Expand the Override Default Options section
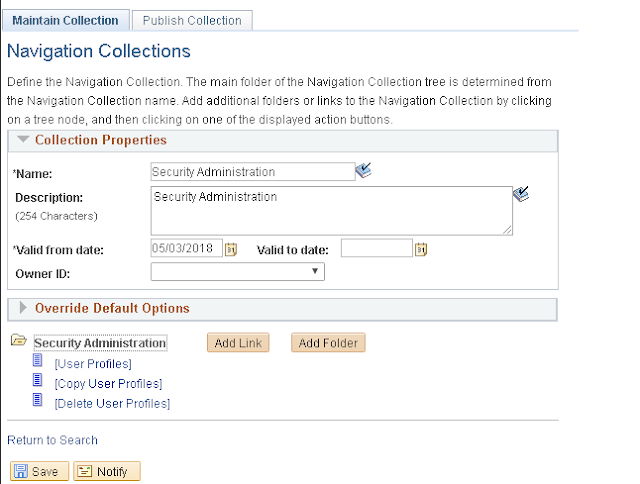Viewport: 640px width, 484px height. (23, 308)
